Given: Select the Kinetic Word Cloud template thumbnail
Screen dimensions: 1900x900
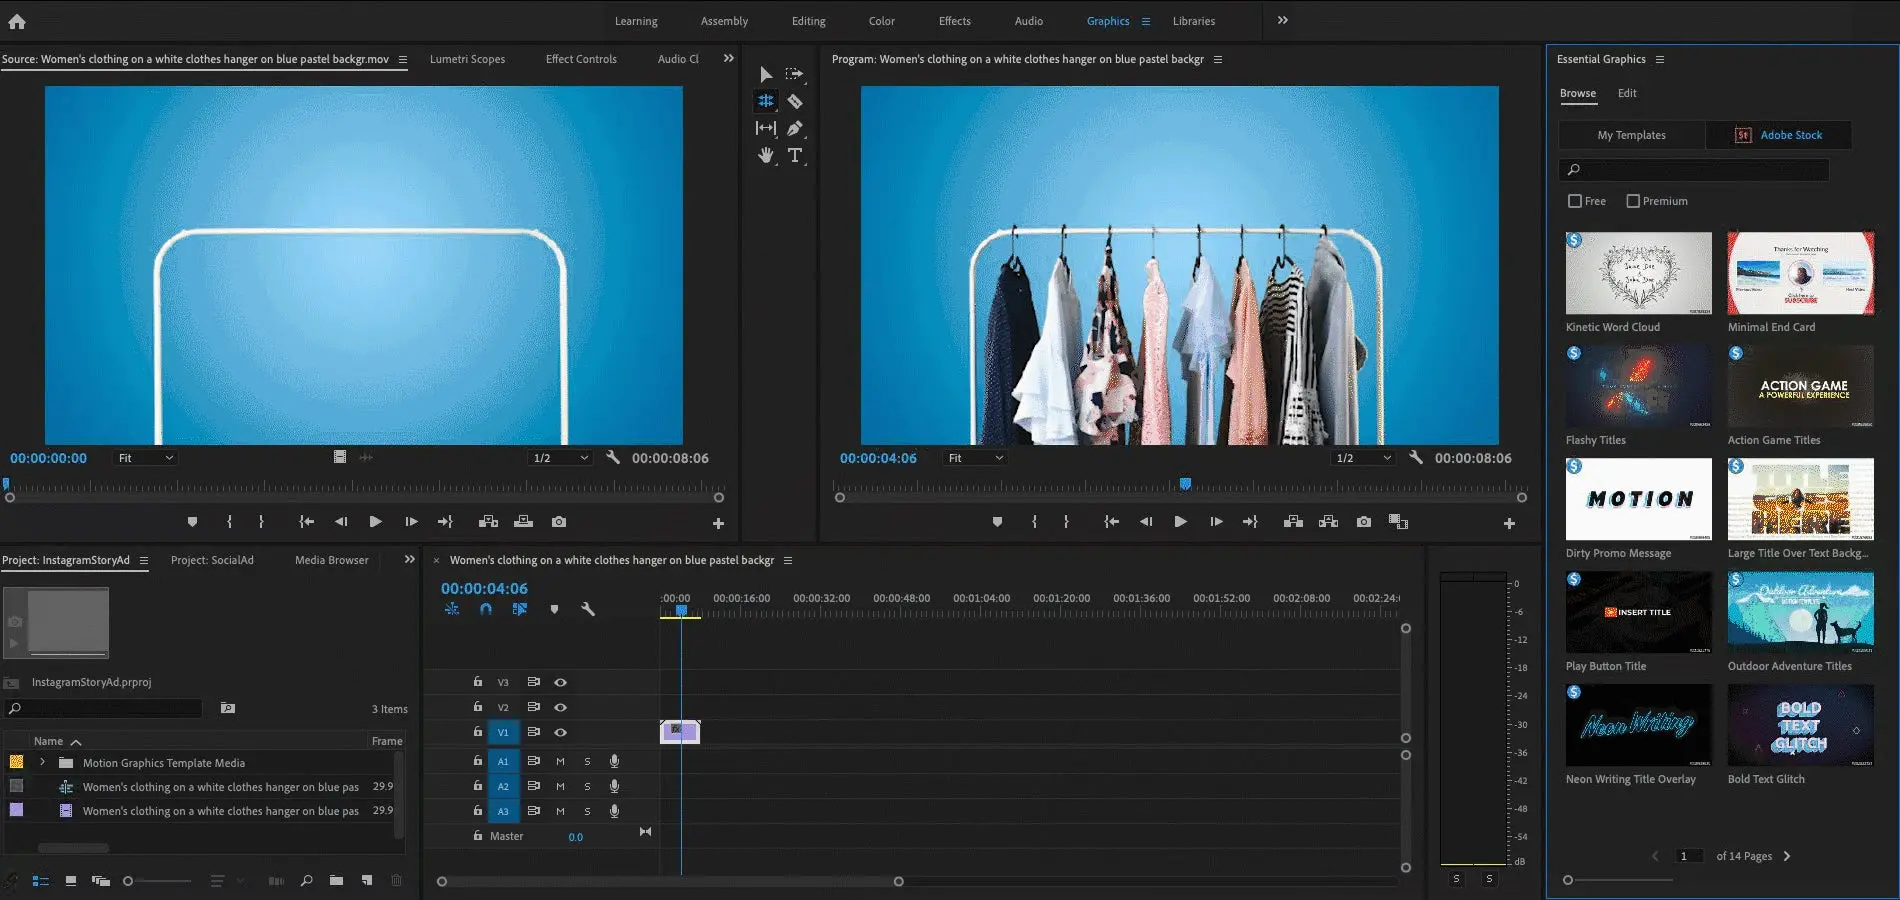Looking at the screenshot, I should (x=1637, y=272).
